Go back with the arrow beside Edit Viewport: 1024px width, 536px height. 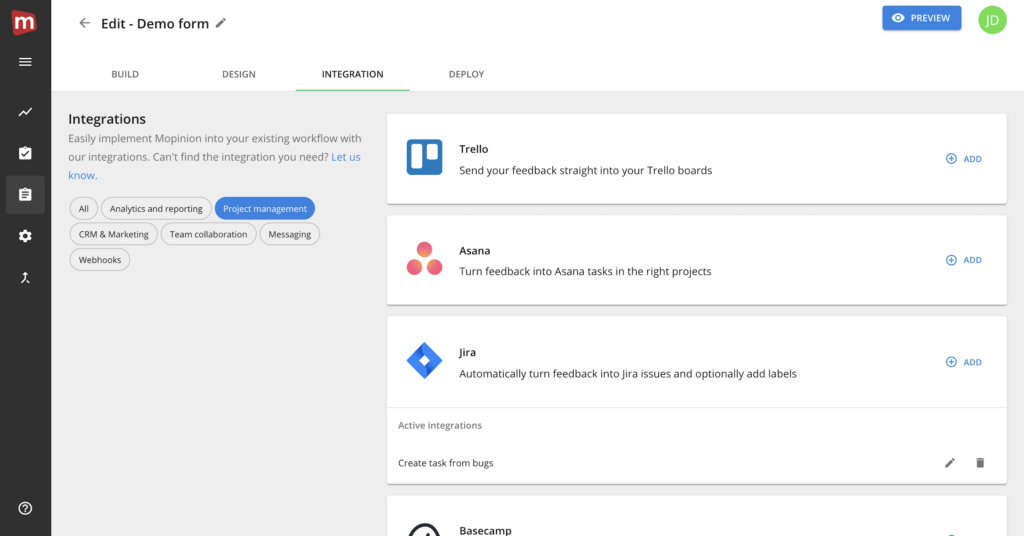[x=84, y=23]
